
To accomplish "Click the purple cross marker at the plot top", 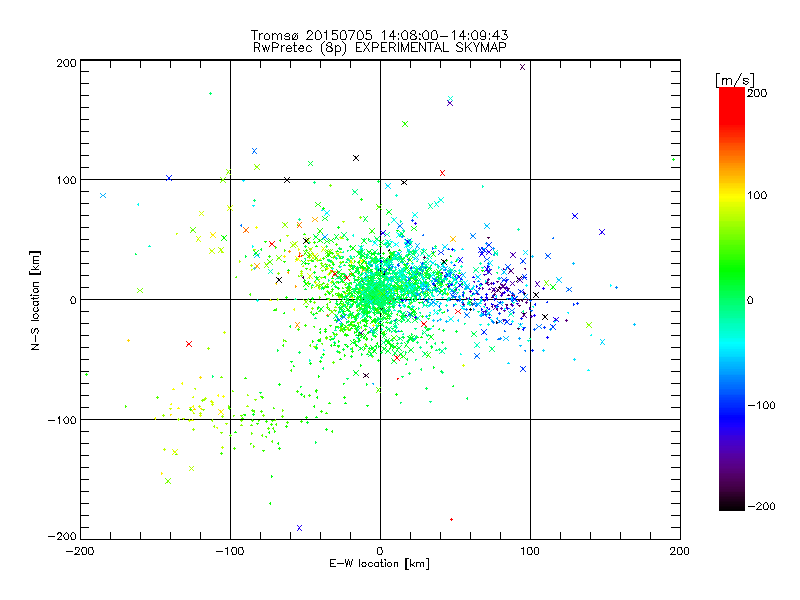I will (x=522, y=67).
